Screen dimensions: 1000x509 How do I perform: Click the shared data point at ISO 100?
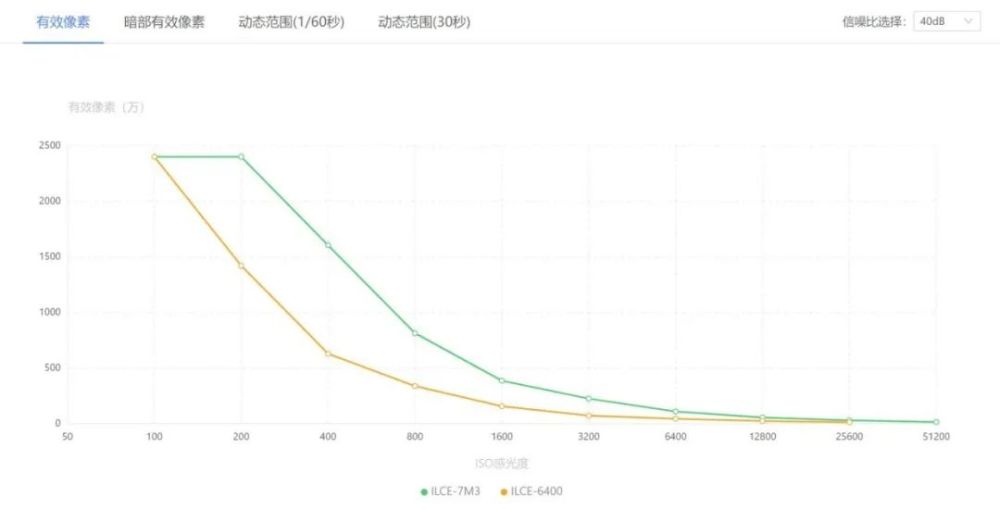(x=154, y=157)
